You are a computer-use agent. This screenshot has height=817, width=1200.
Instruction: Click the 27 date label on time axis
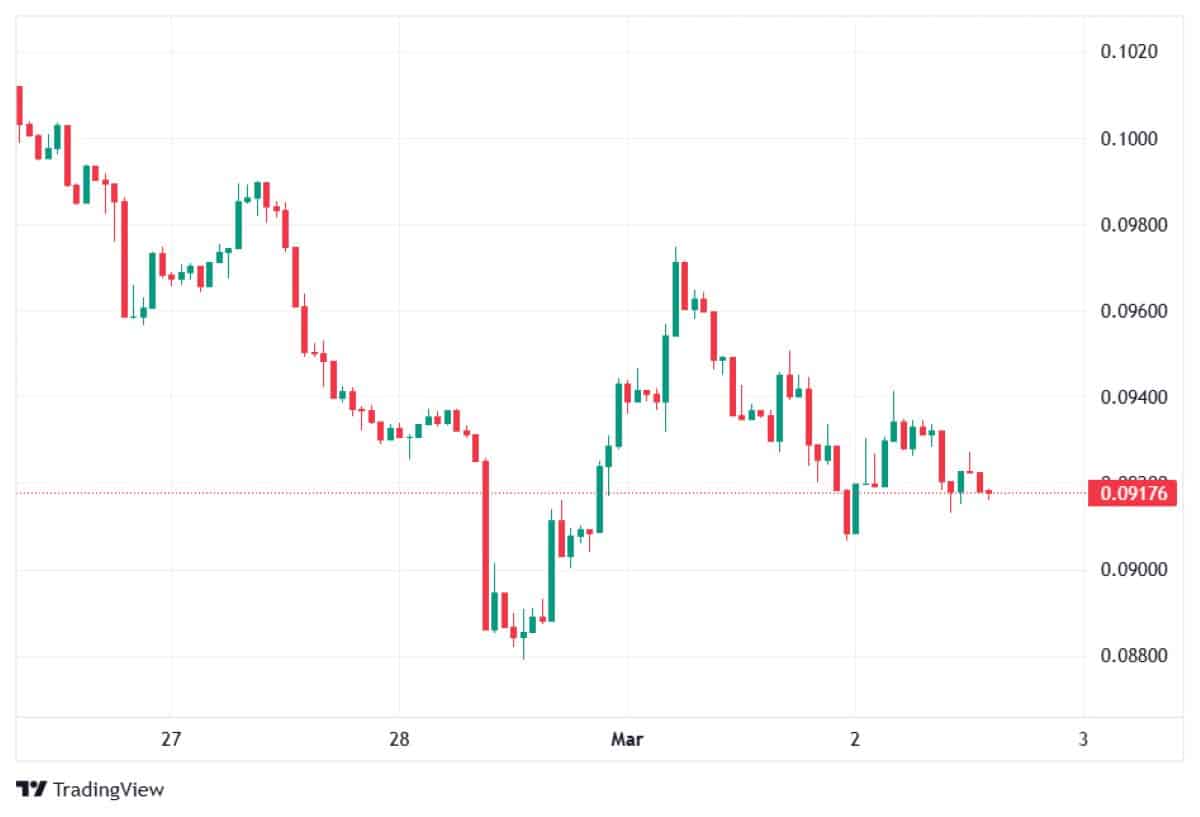pos(170,740)
